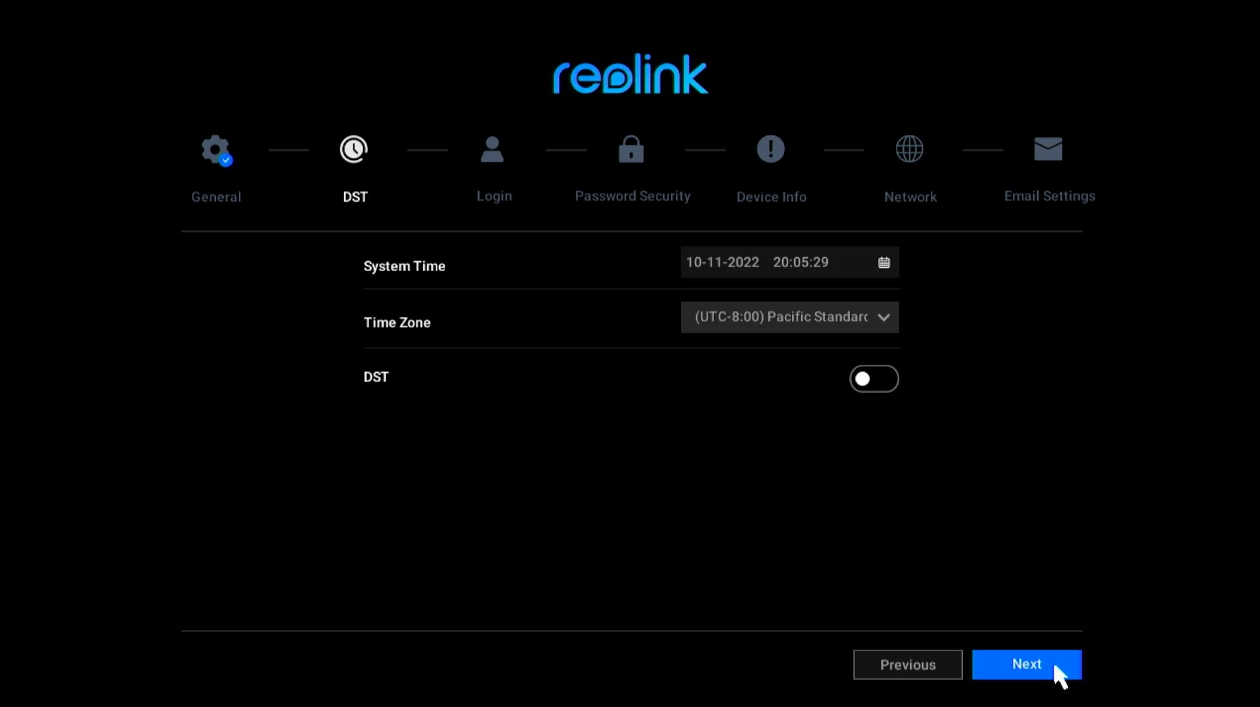1260x707 pixels.
Task: Go to Password Security step label
Action: tap(633, 196)
